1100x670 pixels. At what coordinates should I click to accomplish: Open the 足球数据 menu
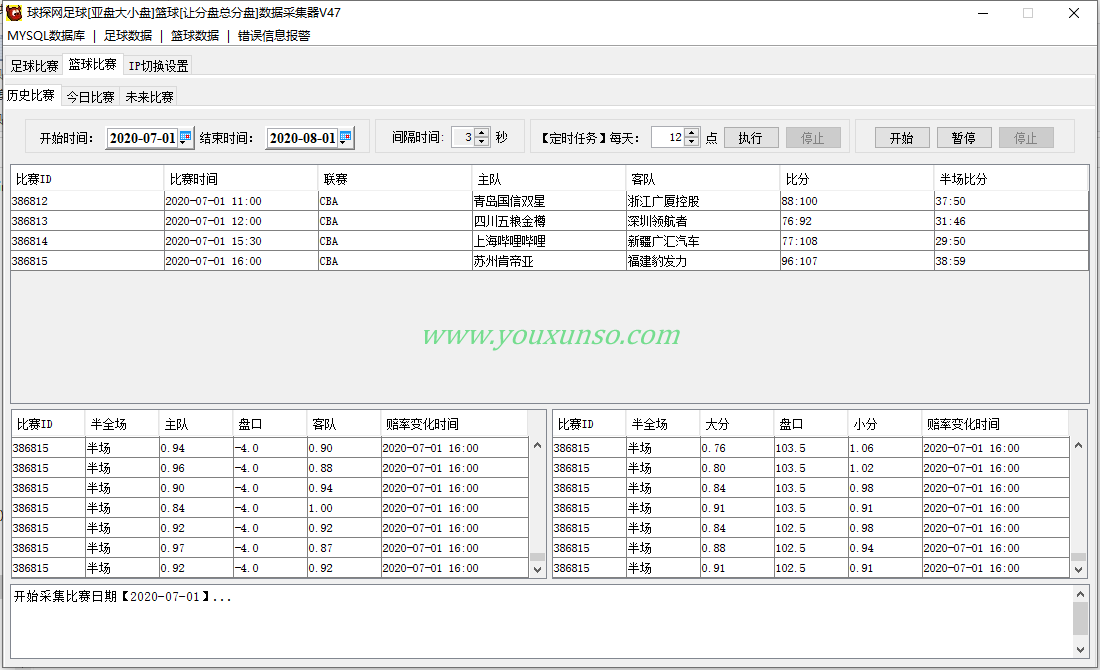coord(128,36)
